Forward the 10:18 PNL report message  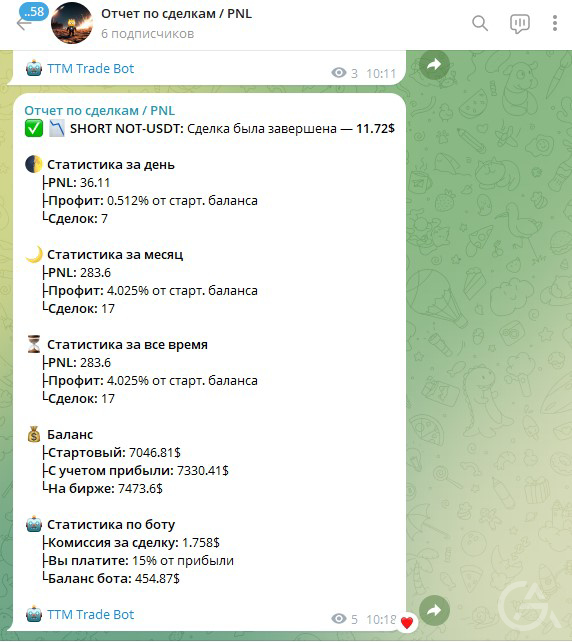click(x=434, y=610)
